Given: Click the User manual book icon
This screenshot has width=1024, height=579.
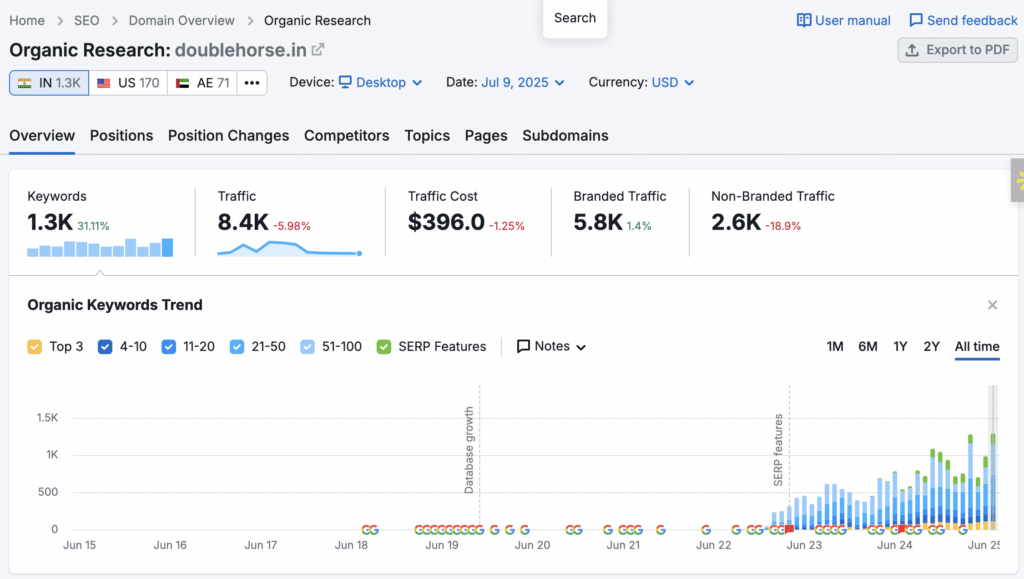Looking at the screenshot, I should click(x=804, y=20).
